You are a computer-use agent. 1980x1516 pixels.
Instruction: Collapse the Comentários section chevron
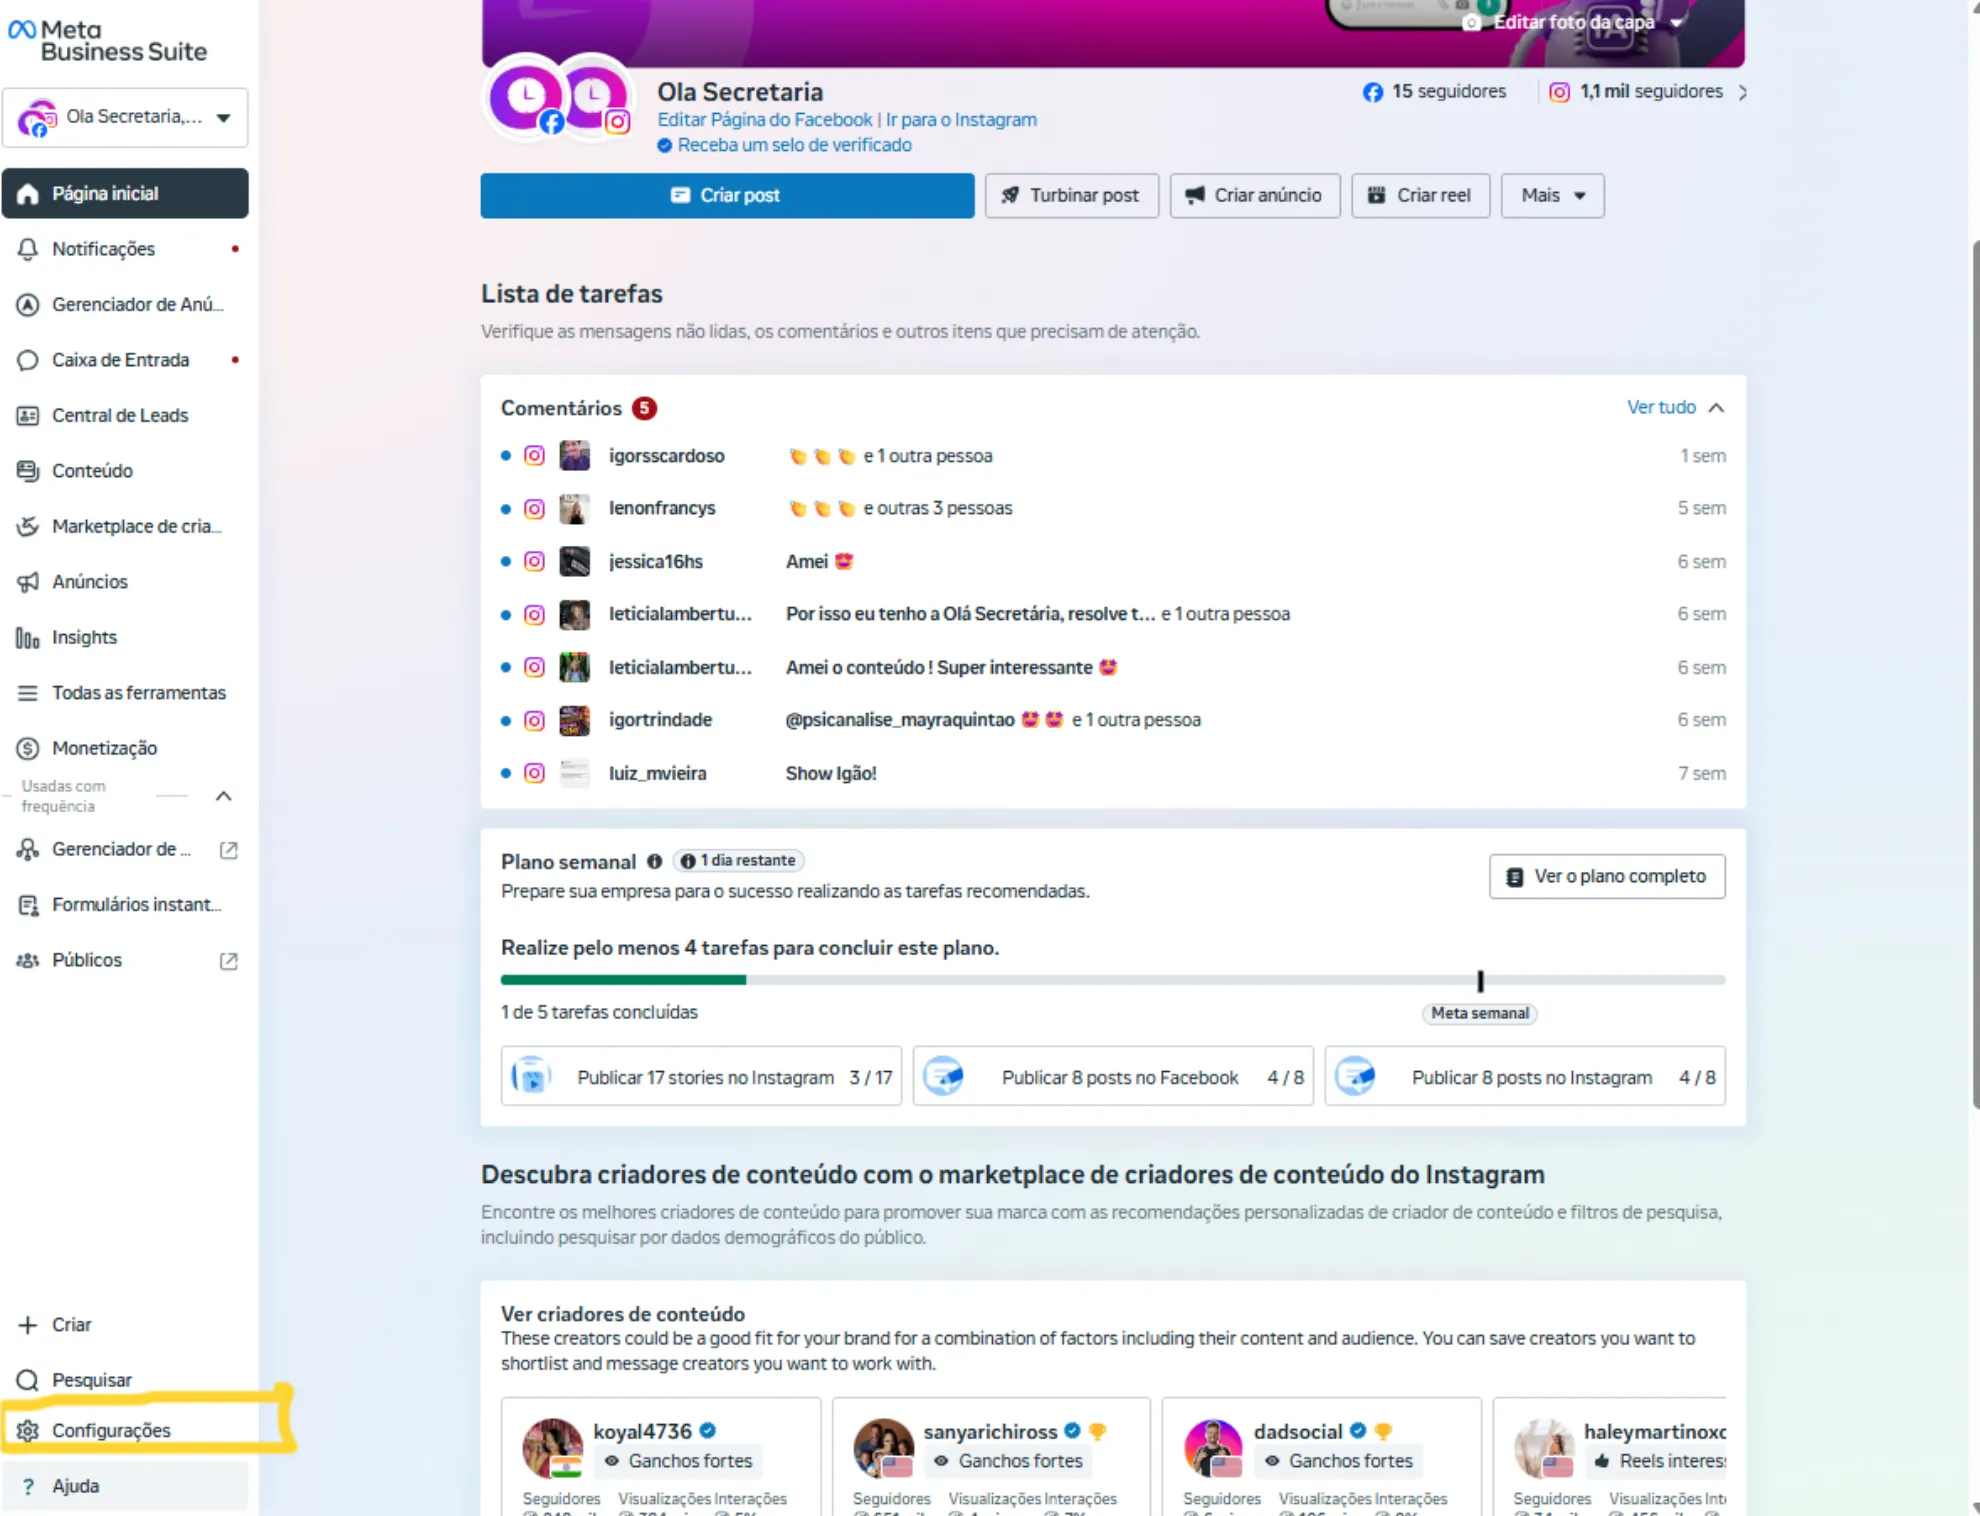click(1716, 408)
